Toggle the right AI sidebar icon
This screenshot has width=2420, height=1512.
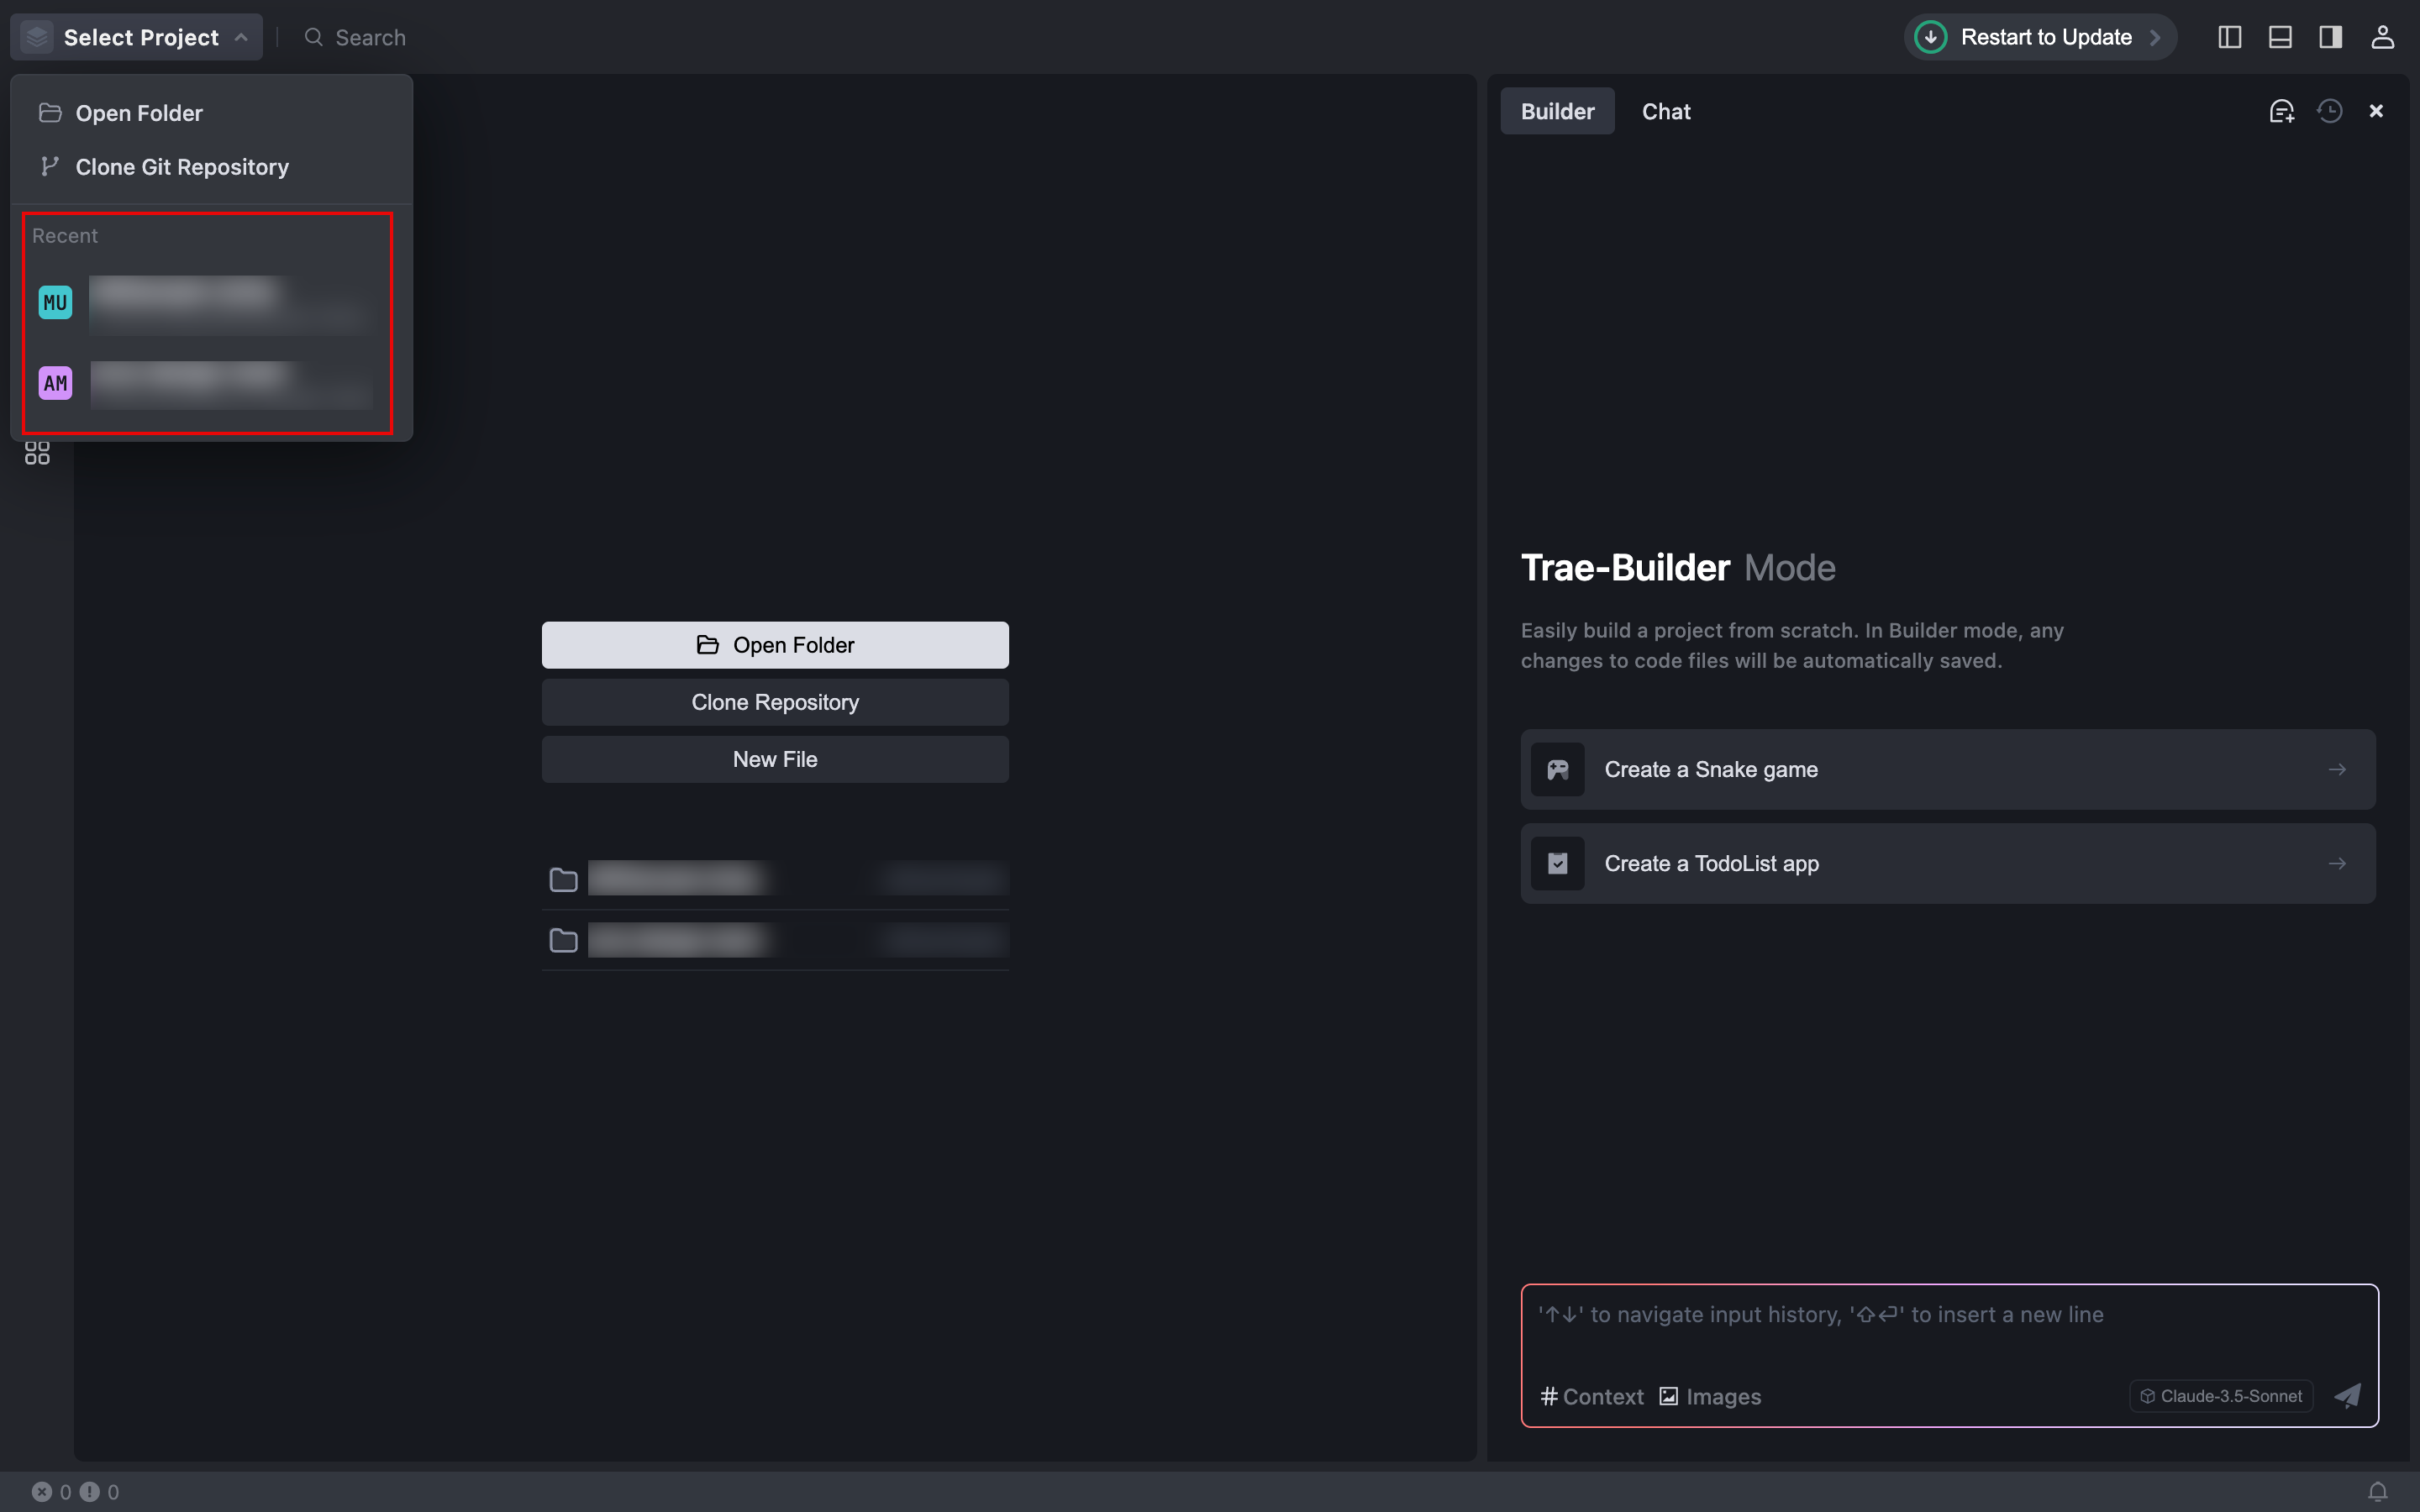tap(2330, 37)
